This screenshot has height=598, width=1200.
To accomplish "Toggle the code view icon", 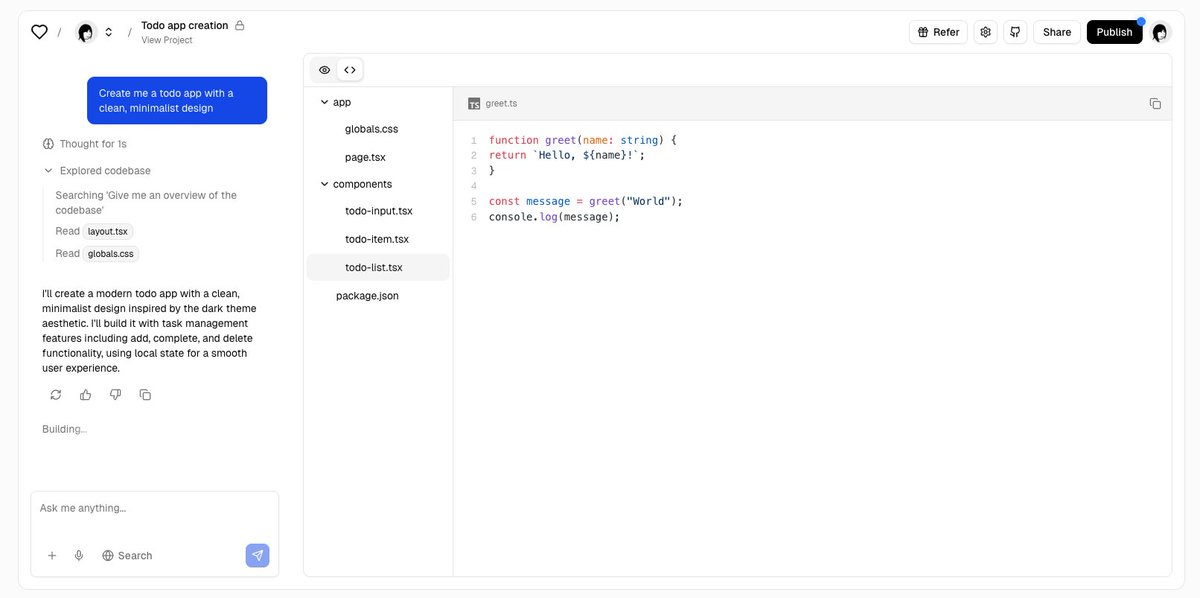I will pyautogui.click(x=349, y=69).
